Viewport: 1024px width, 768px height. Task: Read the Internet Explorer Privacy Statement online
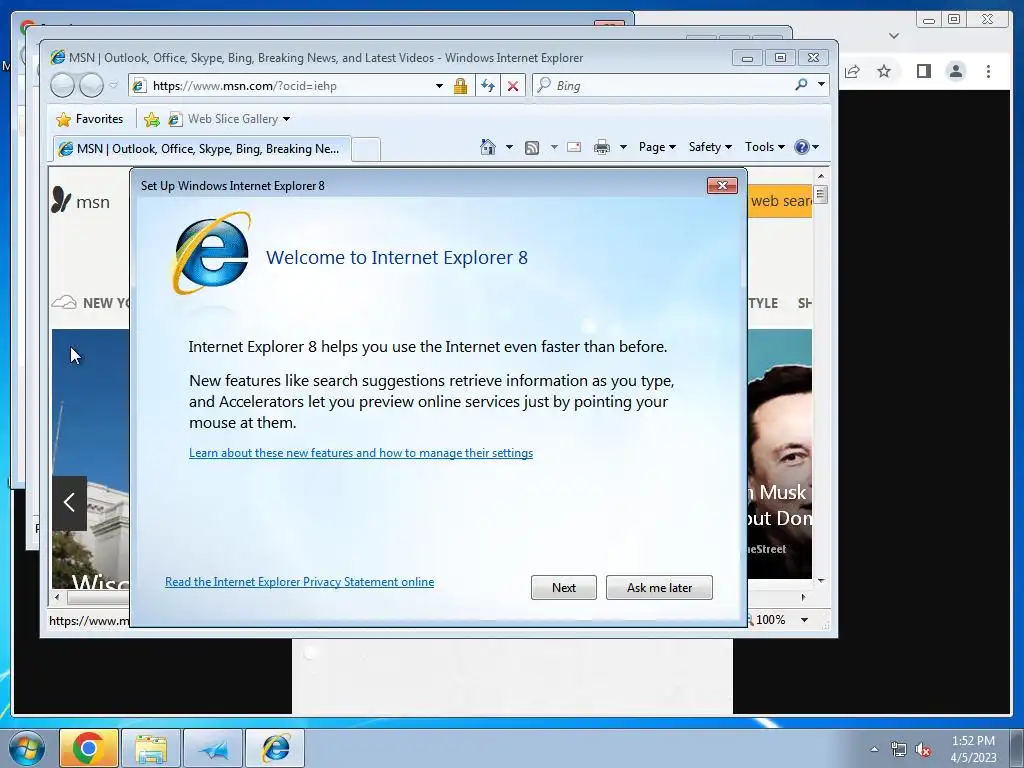pos(299,581)
